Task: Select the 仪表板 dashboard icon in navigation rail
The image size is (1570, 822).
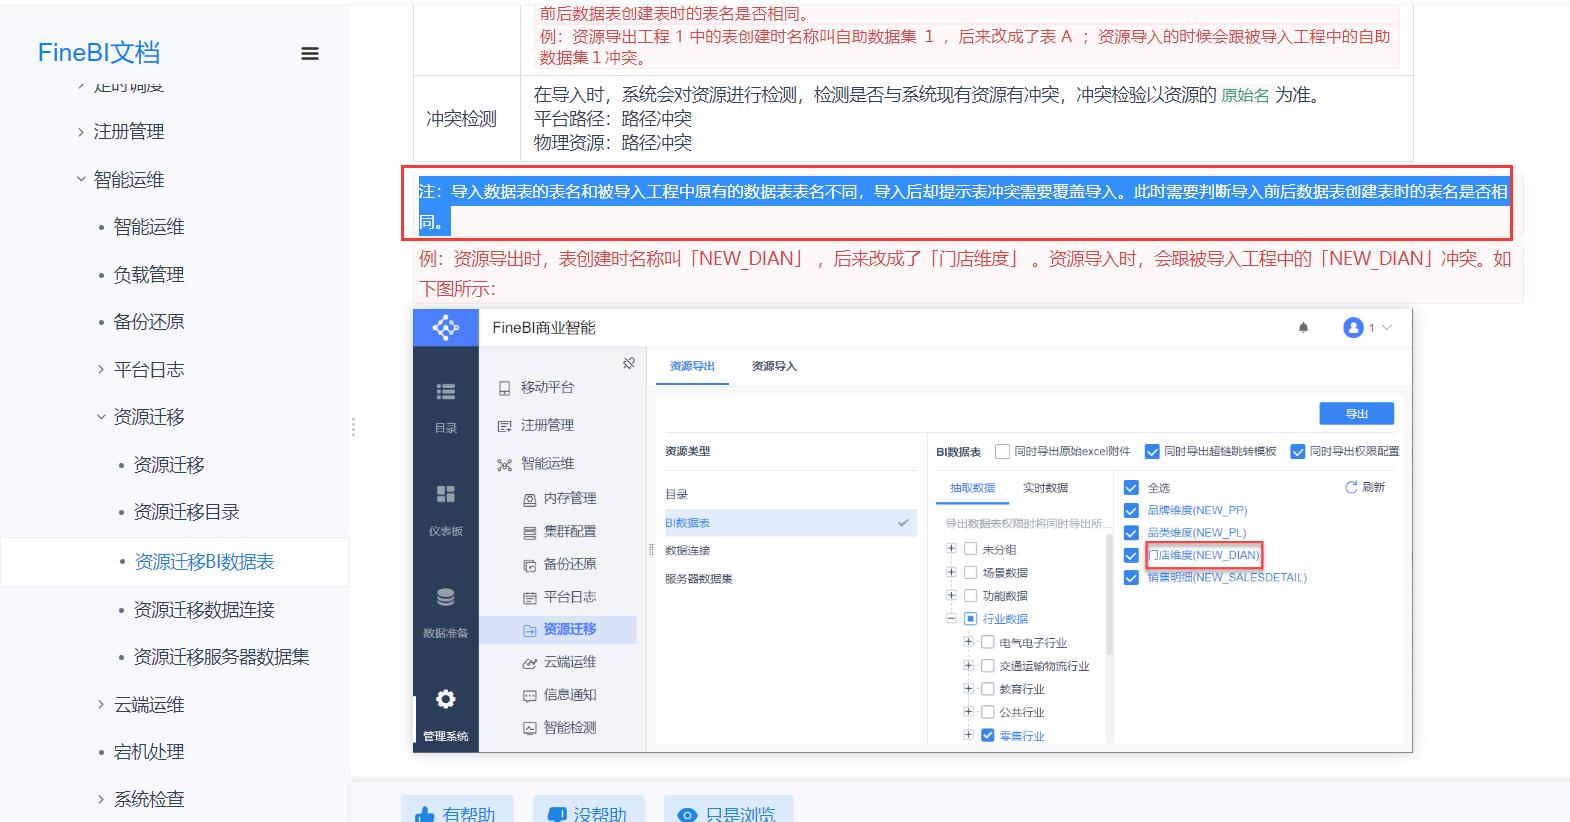Action: tap(446, 494)
